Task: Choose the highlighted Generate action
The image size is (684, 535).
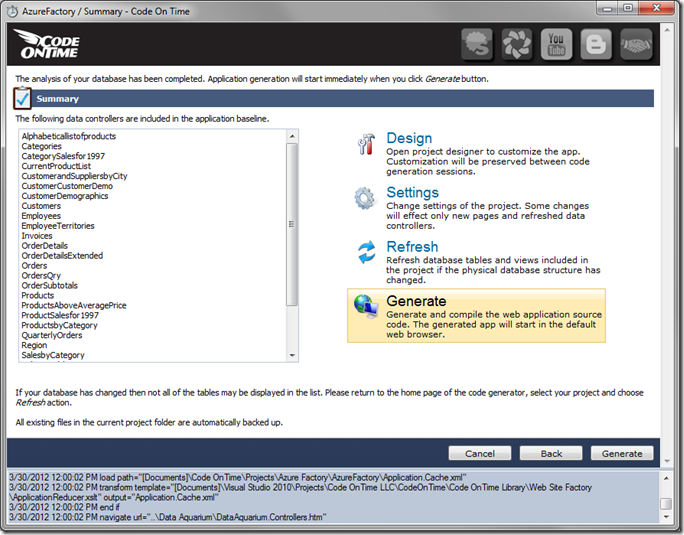Action: pos(476,316)
